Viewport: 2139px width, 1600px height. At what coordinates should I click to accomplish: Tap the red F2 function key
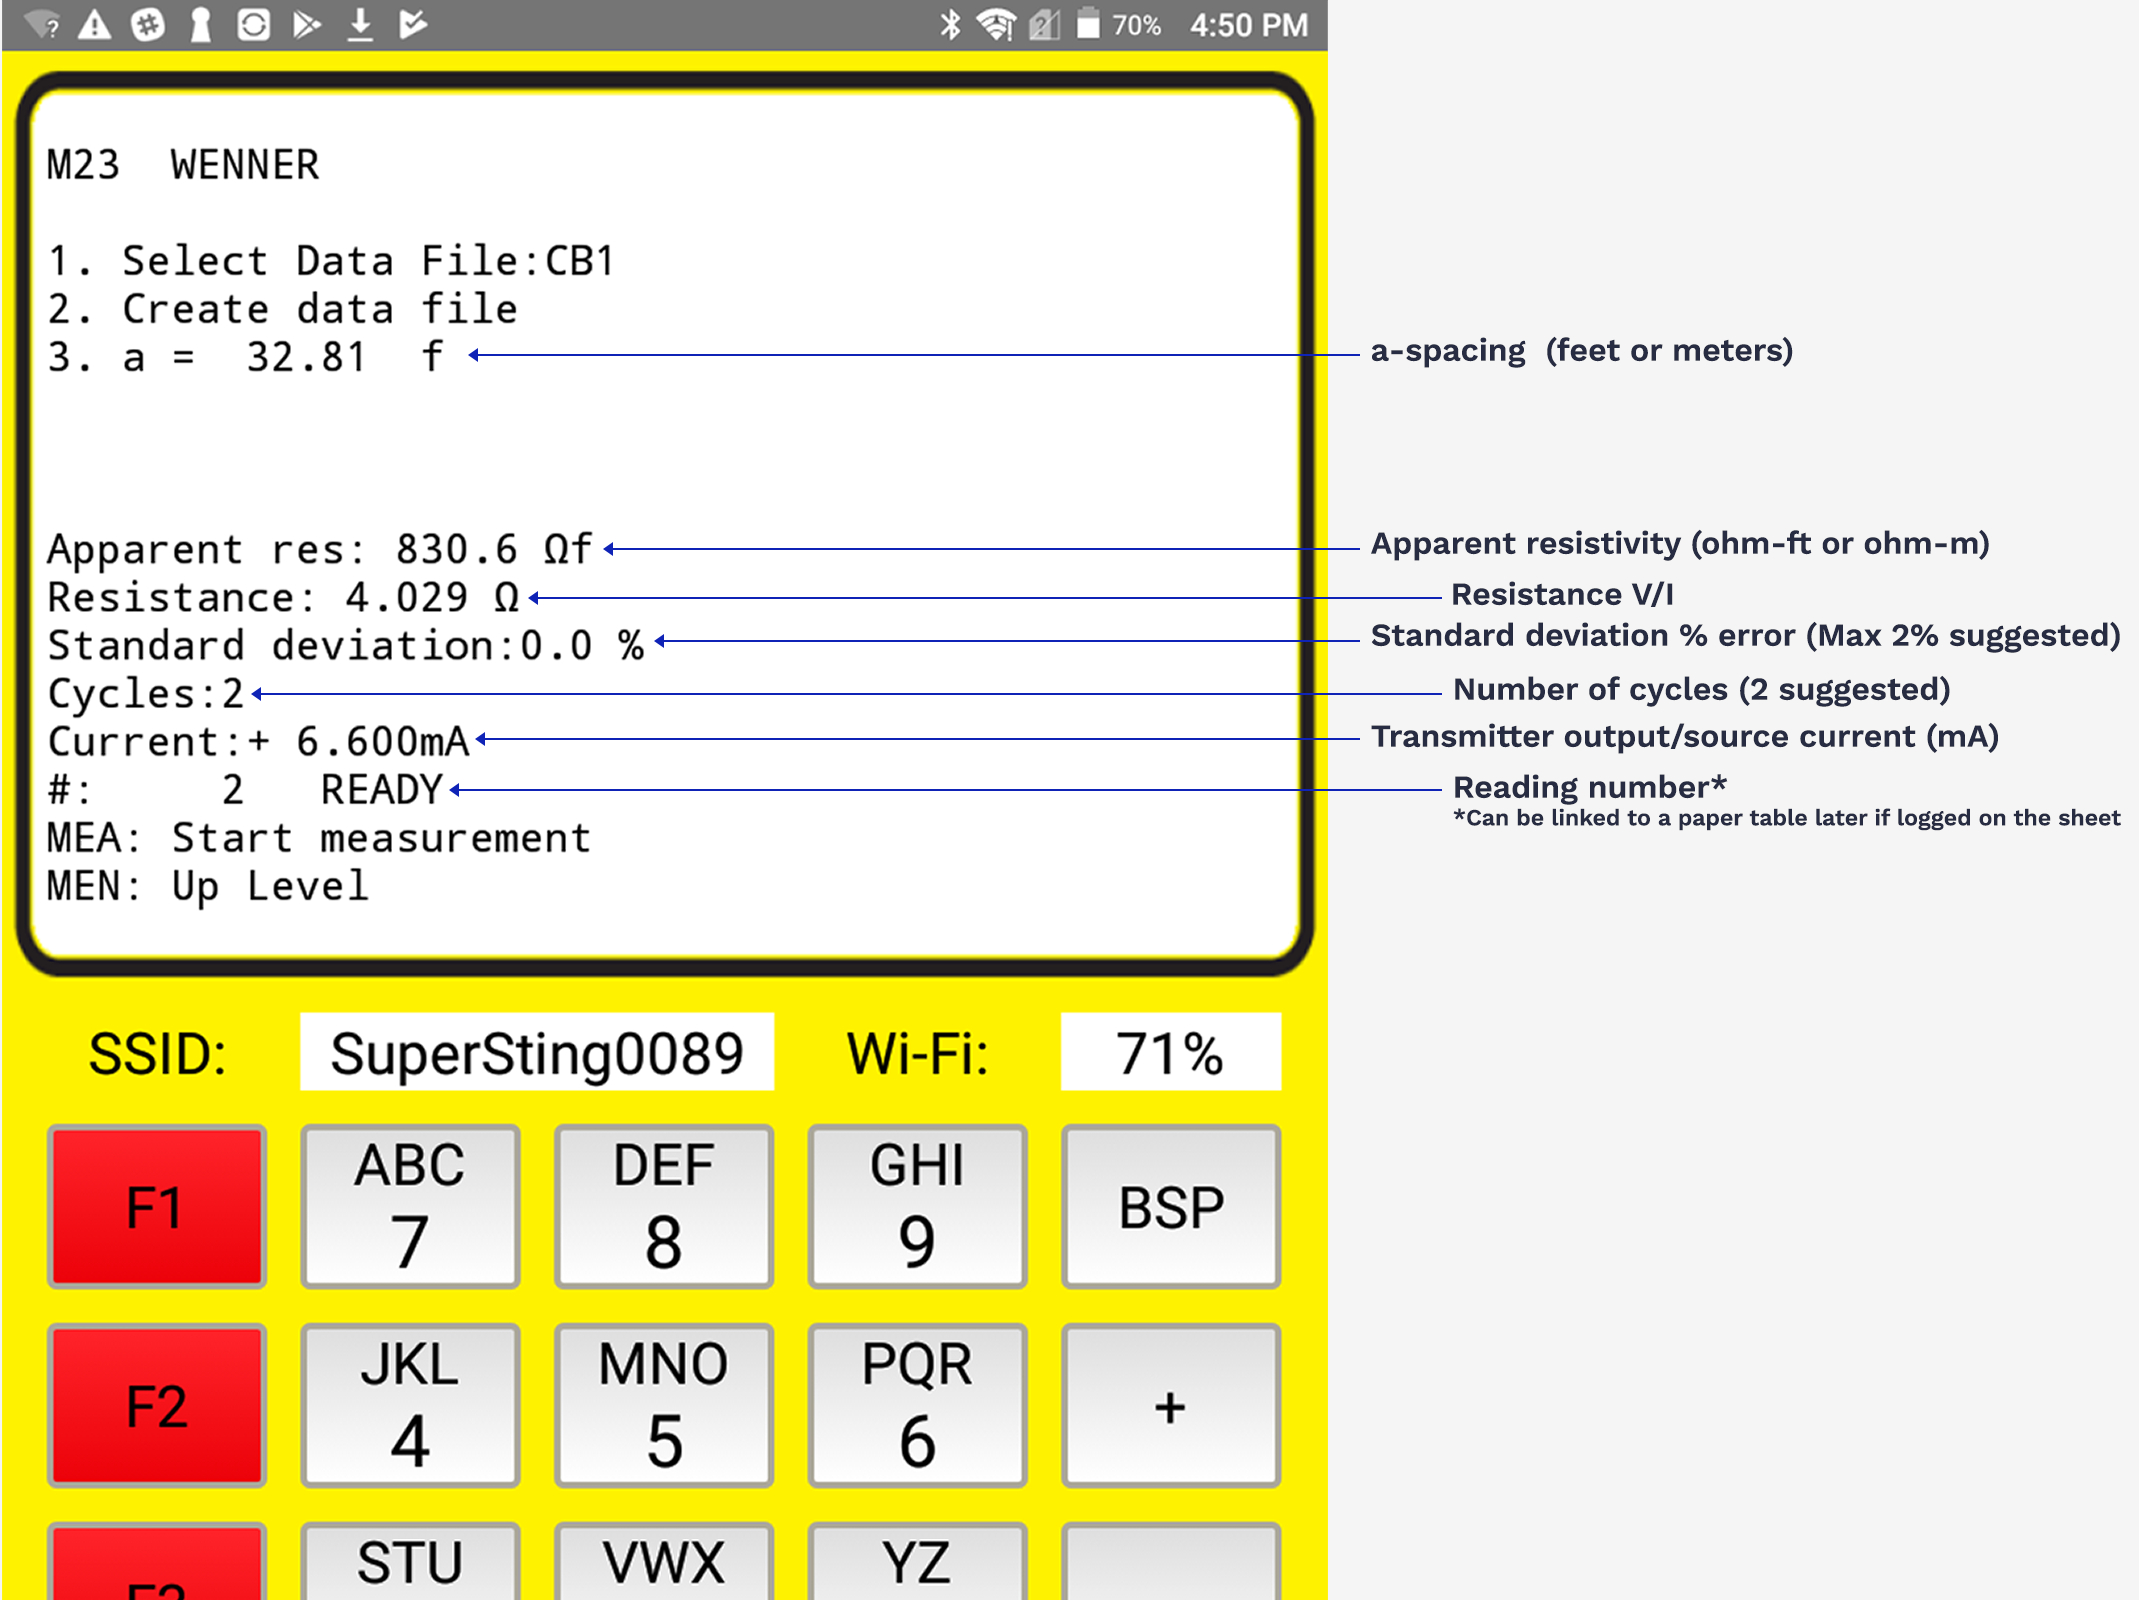pos(157,1405)
